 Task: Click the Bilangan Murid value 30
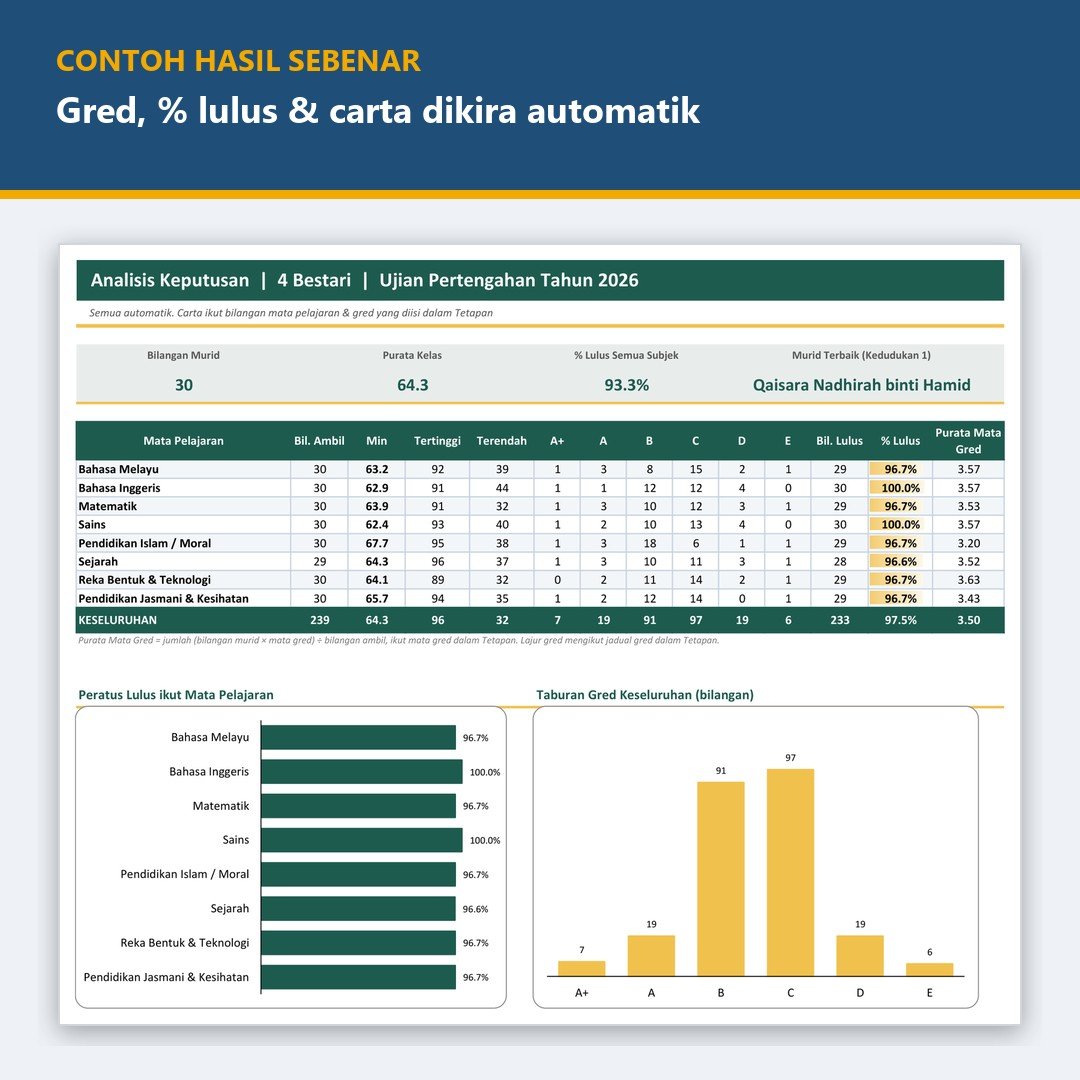(x=184, y=385)
